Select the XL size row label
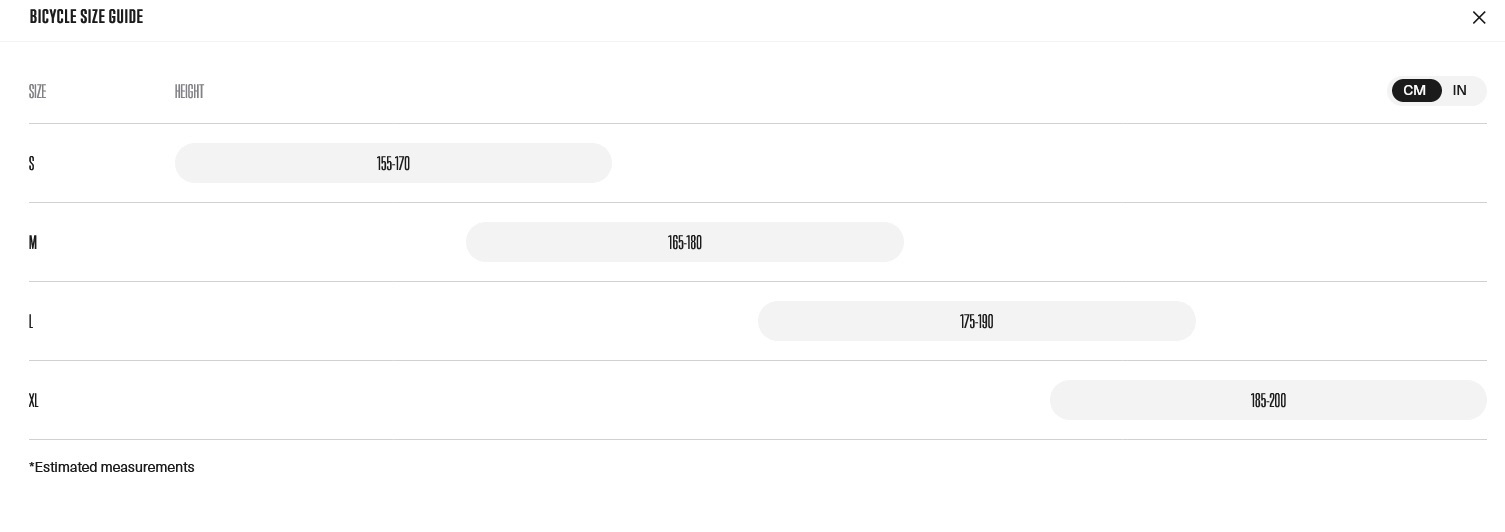The image size is (1505, 532). pos(34,400)
